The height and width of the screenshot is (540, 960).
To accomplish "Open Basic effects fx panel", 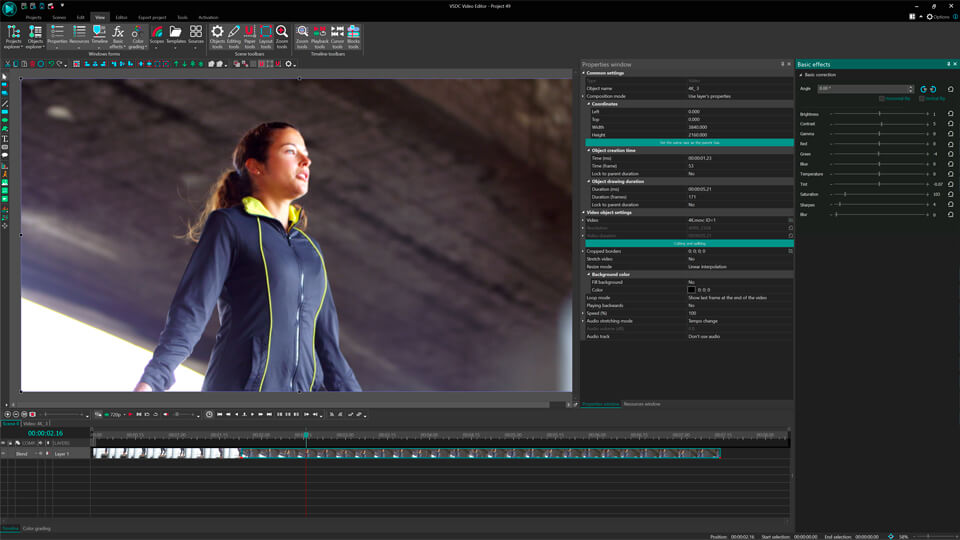I will [x=118, y=37].
